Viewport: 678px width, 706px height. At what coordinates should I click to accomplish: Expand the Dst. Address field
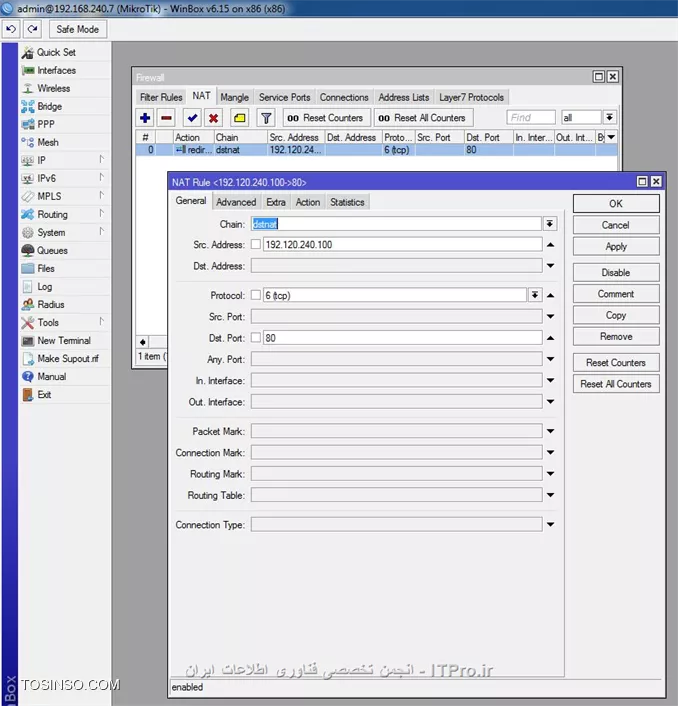coord(550,266)
